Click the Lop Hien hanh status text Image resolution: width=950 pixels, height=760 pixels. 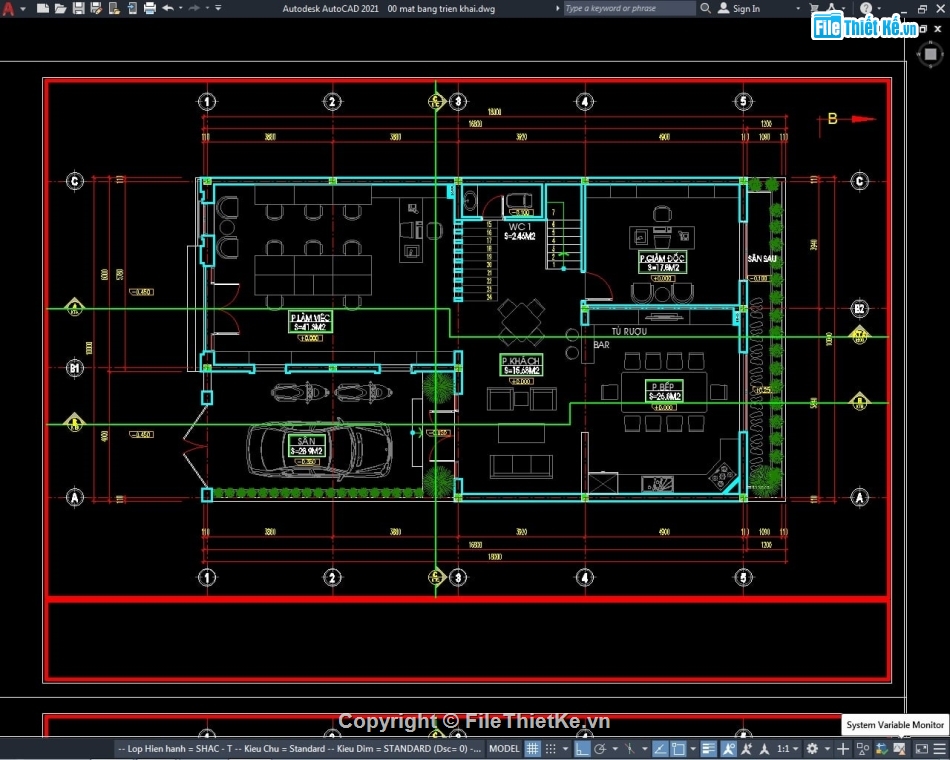[300, 749]
